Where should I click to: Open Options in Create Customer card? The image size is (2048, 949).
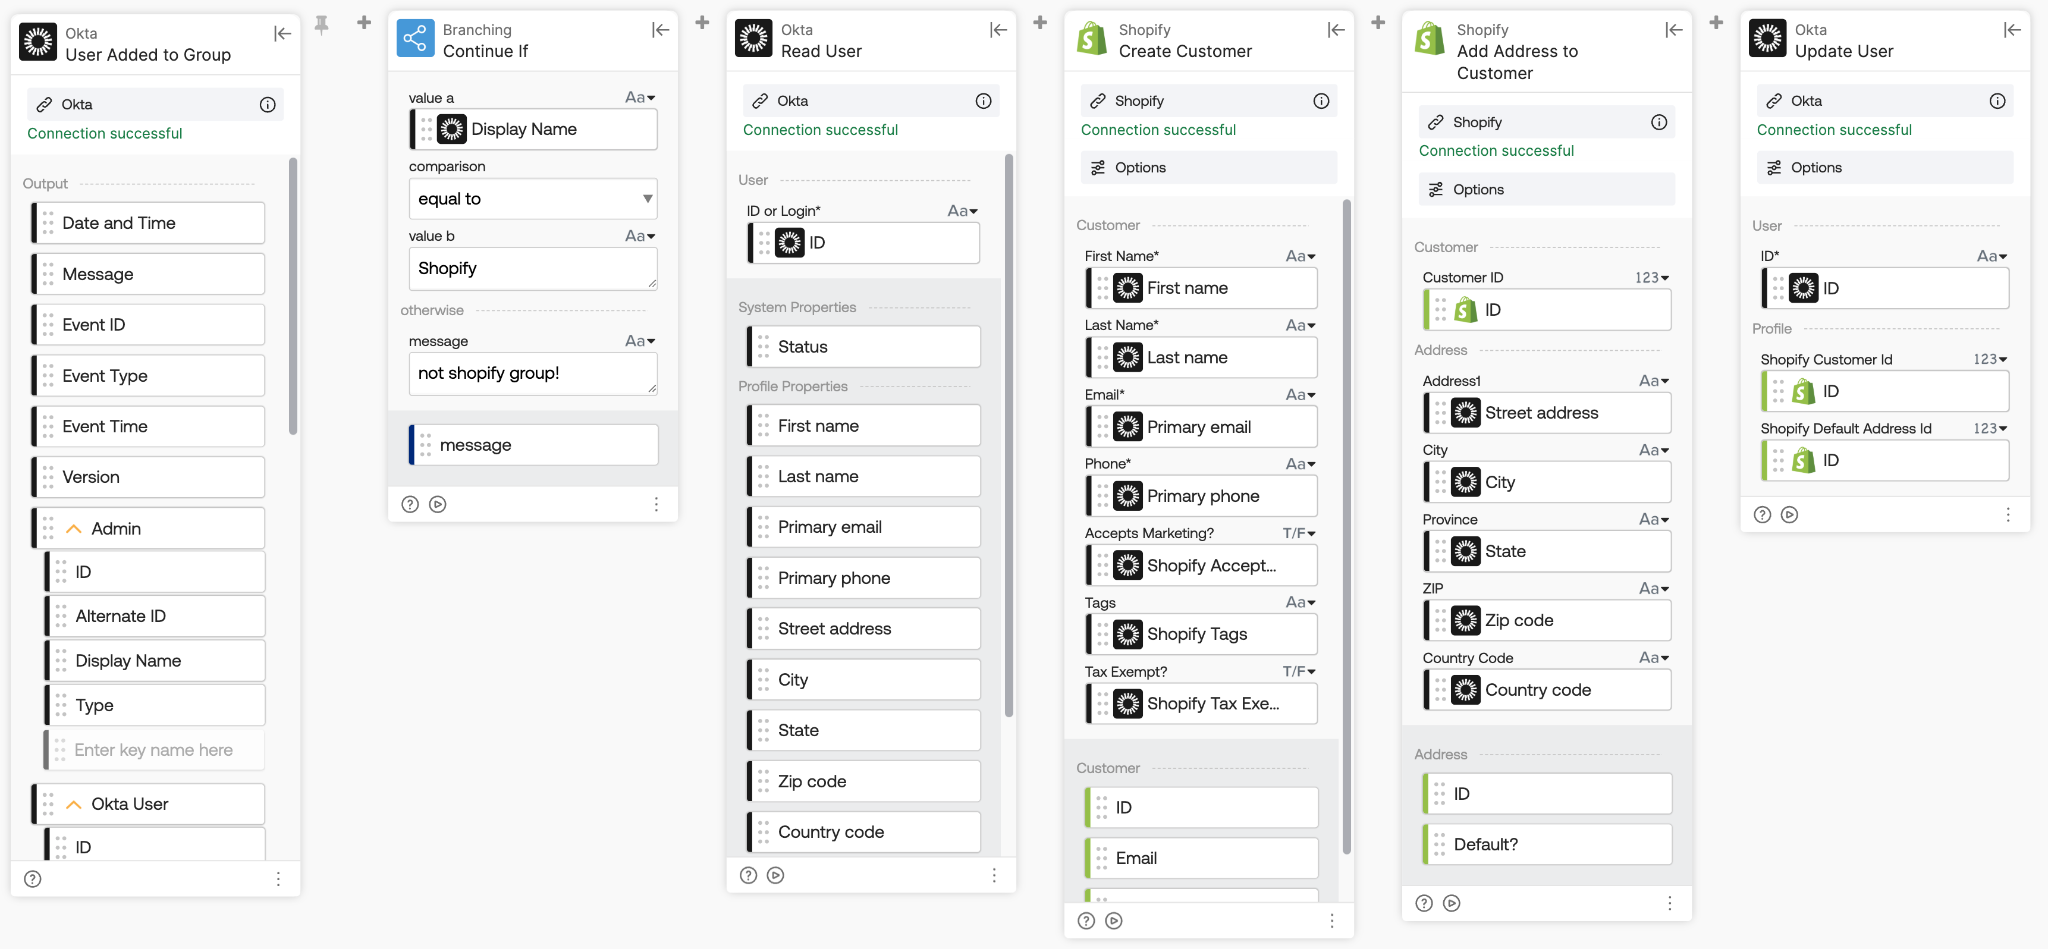(x=1208, y=168)
